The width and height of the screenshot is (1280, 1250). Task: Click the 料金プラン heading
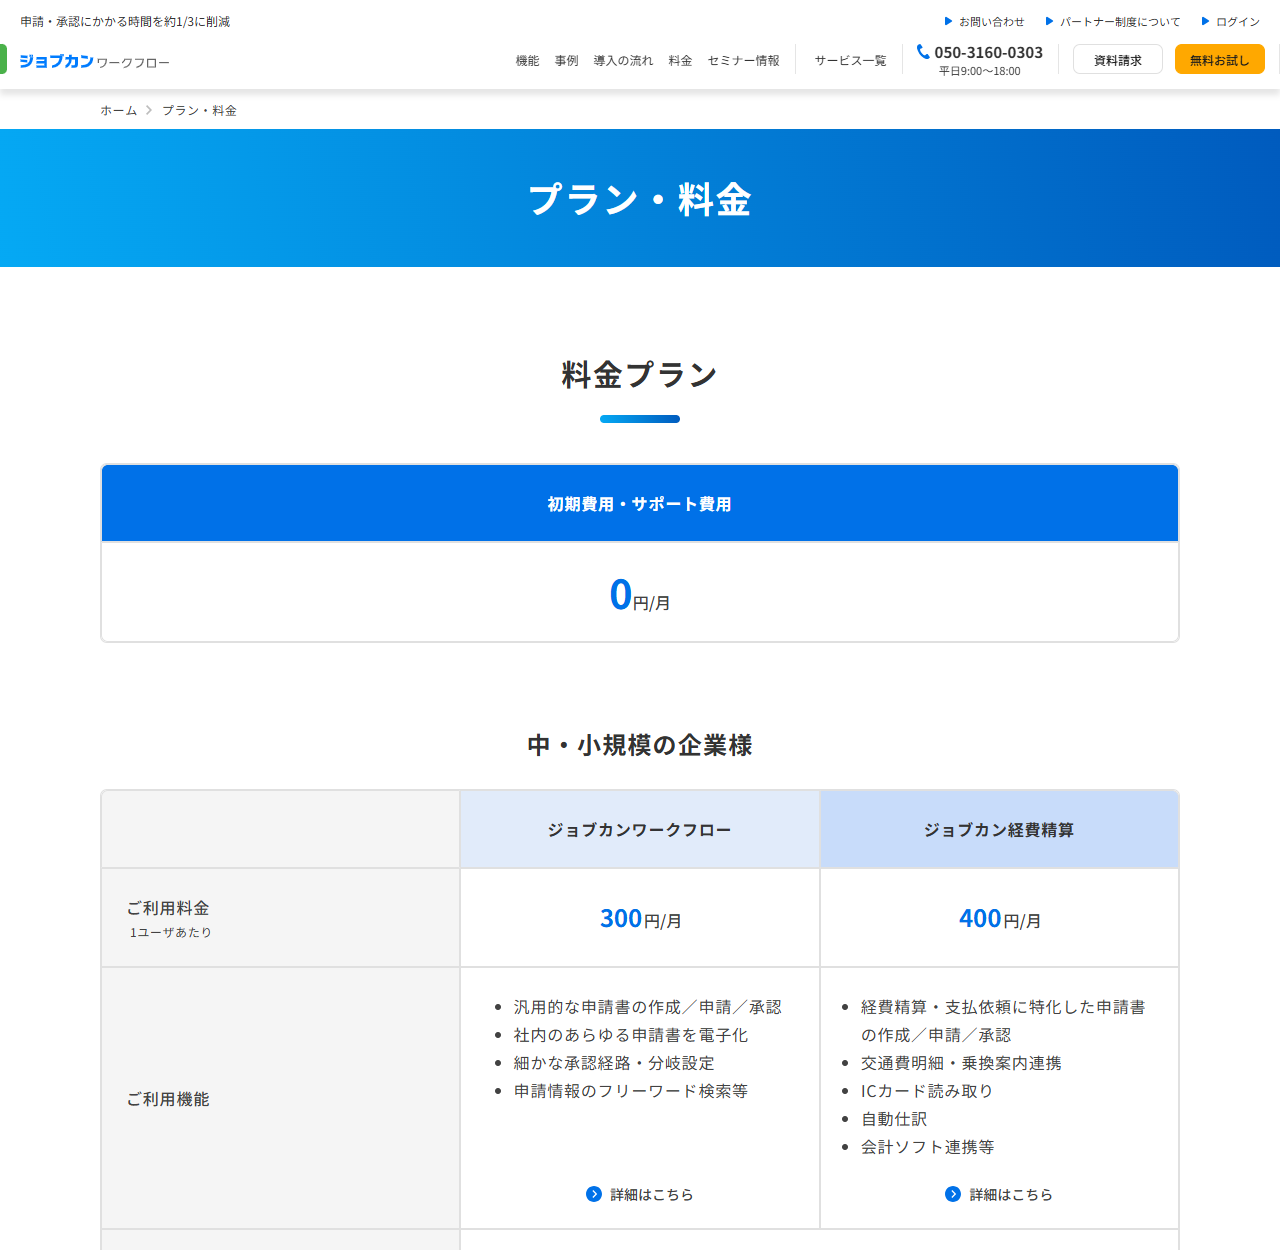640,375
